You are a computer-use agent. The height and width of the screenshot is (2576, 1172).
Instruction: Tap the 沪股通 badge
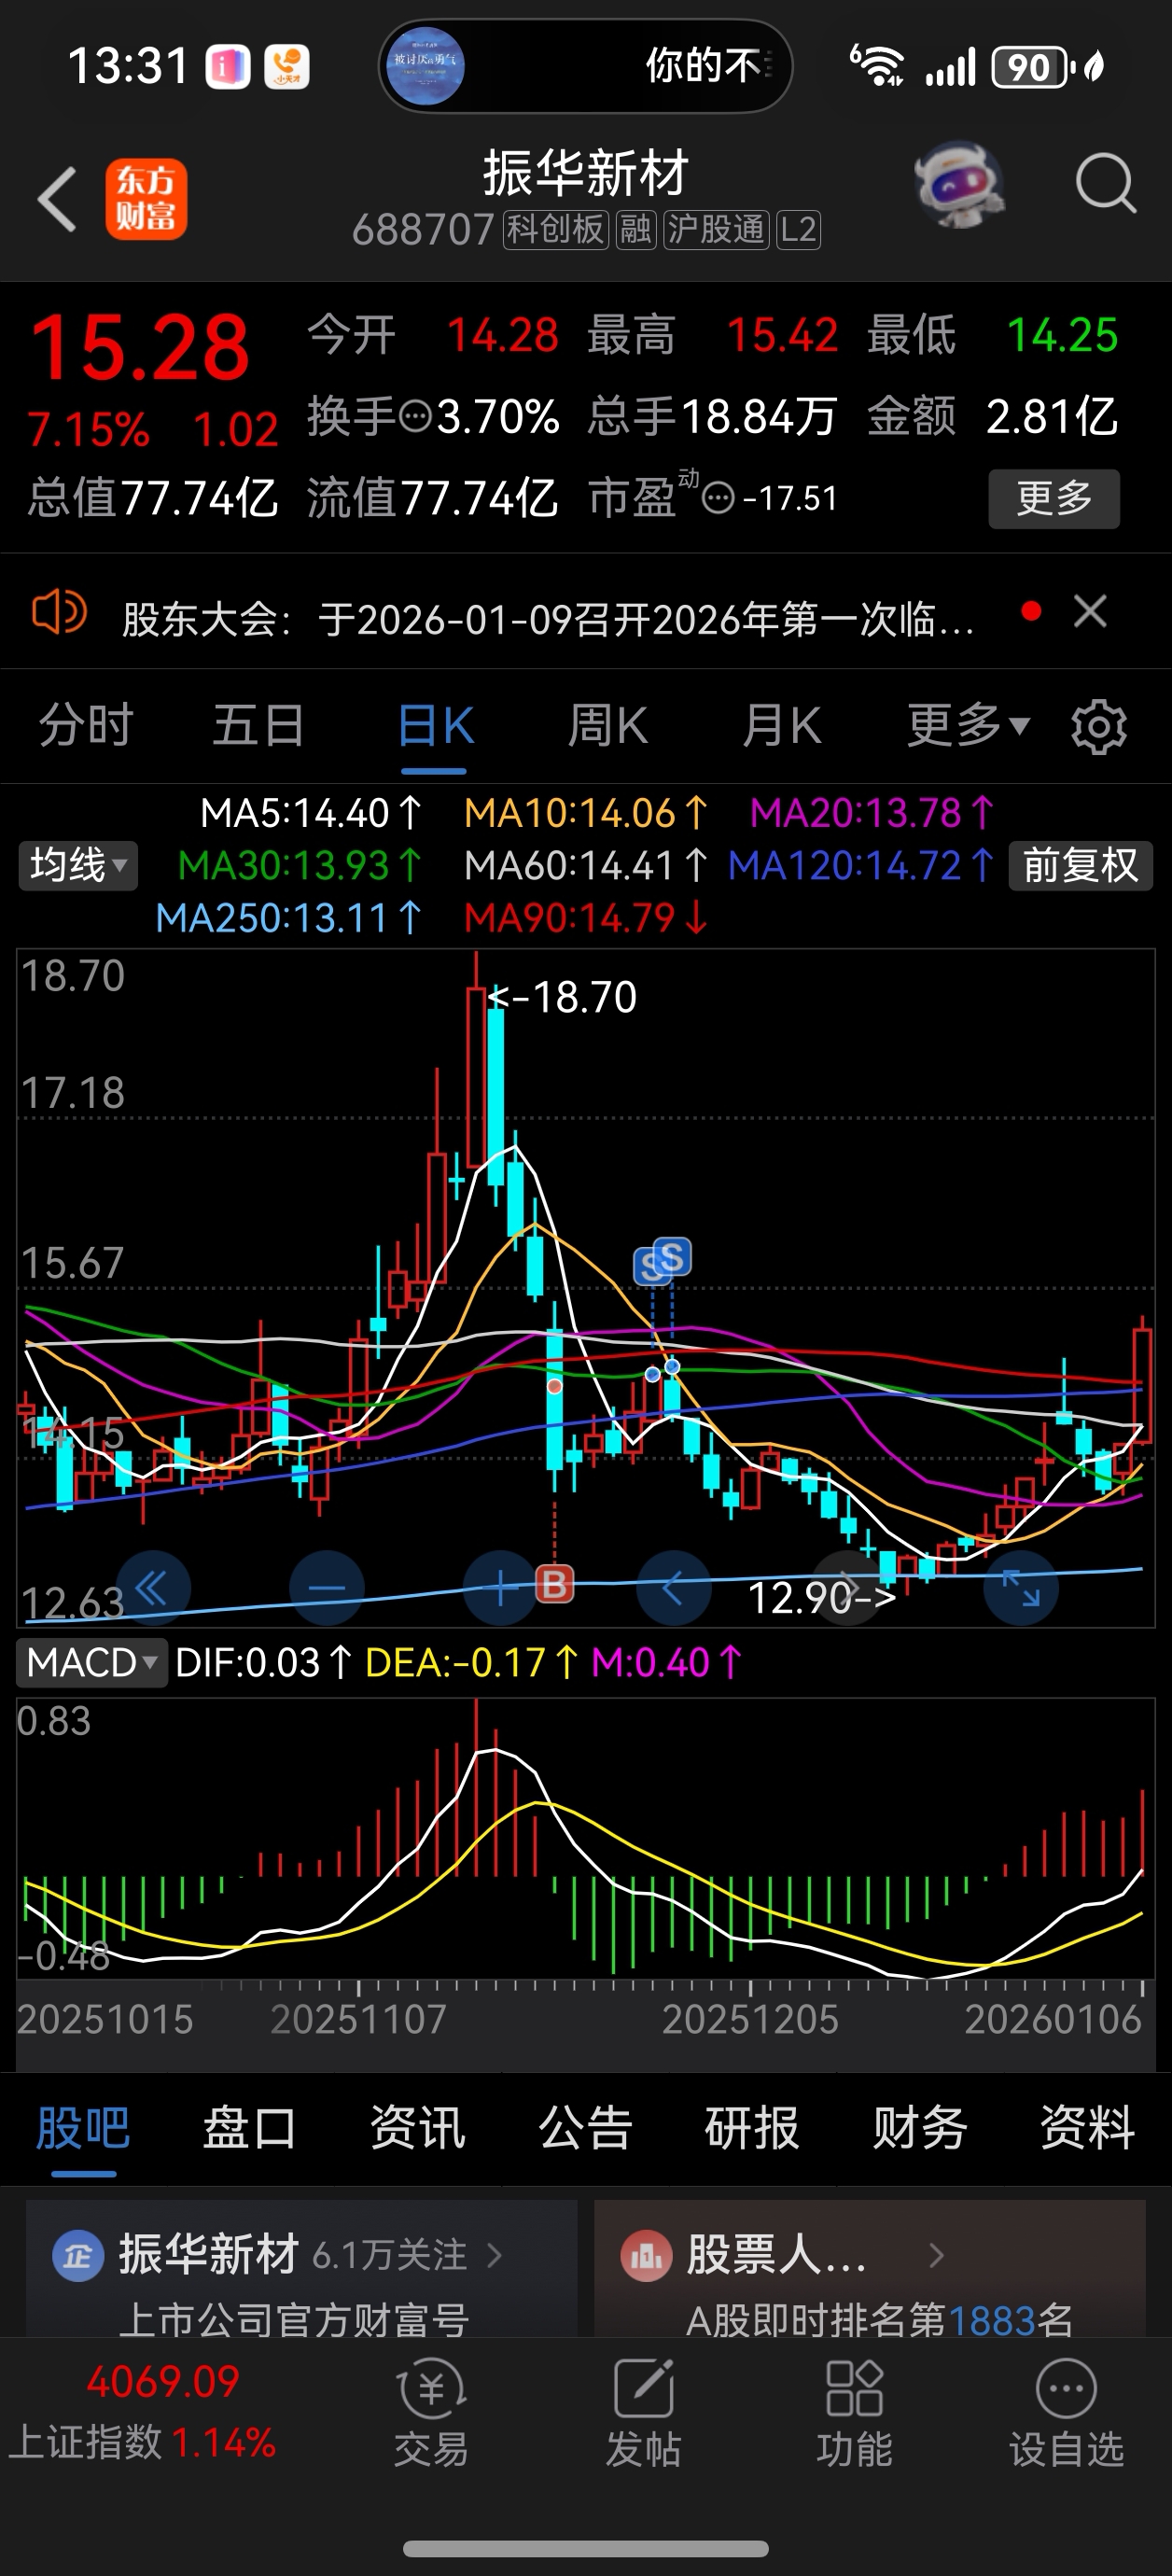715,230
